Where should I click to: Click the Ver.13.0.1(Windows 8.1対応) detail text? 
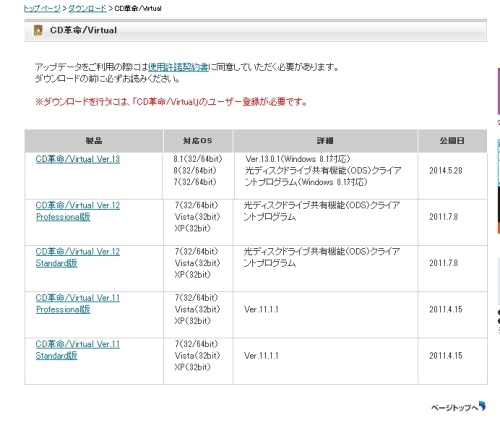(298, 159)
